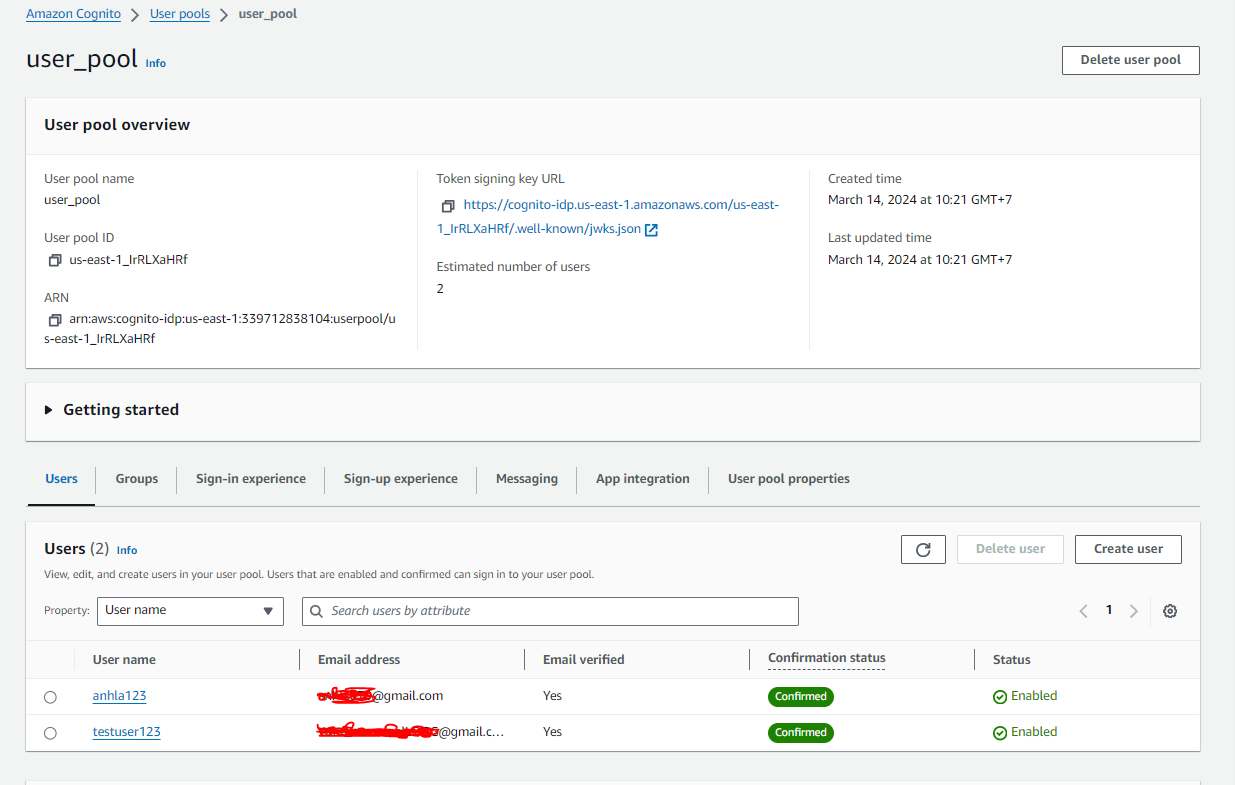Image resolution: width=1235 pixels, height=785 pixels.
Task: Copy the Token signing key URL
Action: 447,206
